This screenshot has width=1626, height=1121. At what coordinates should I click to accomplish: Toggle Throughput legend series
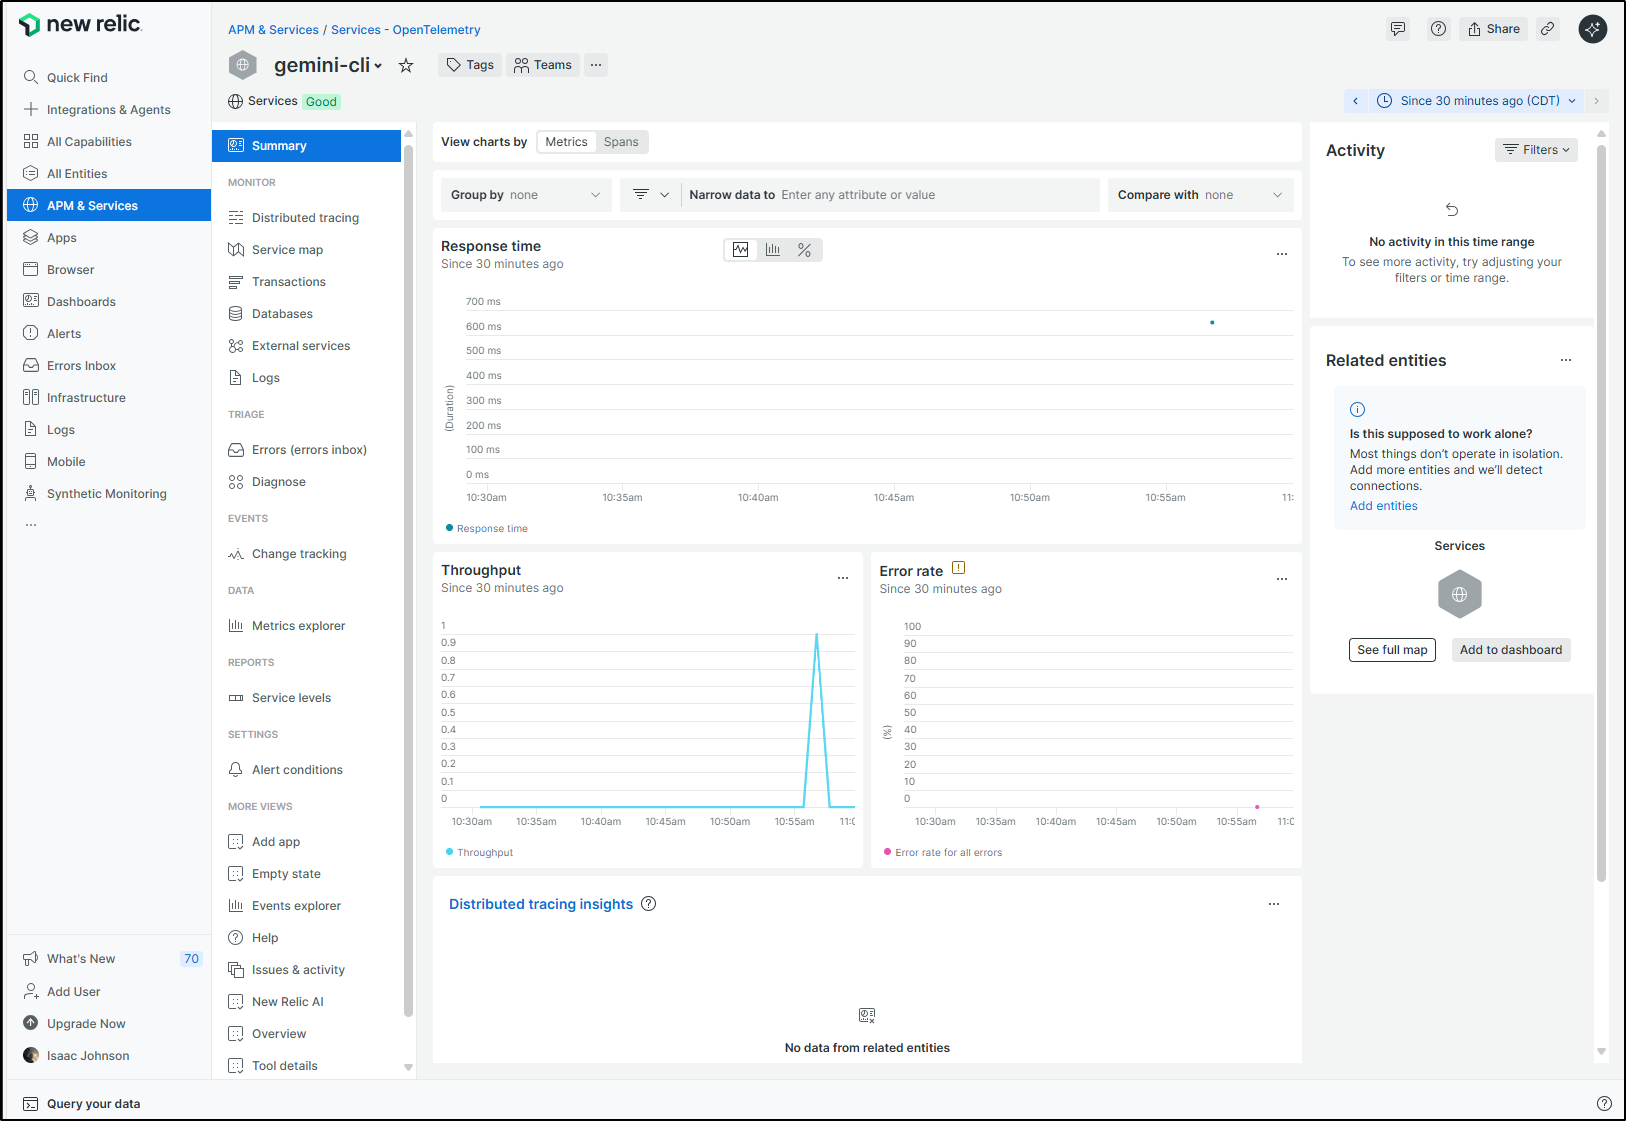479,853
